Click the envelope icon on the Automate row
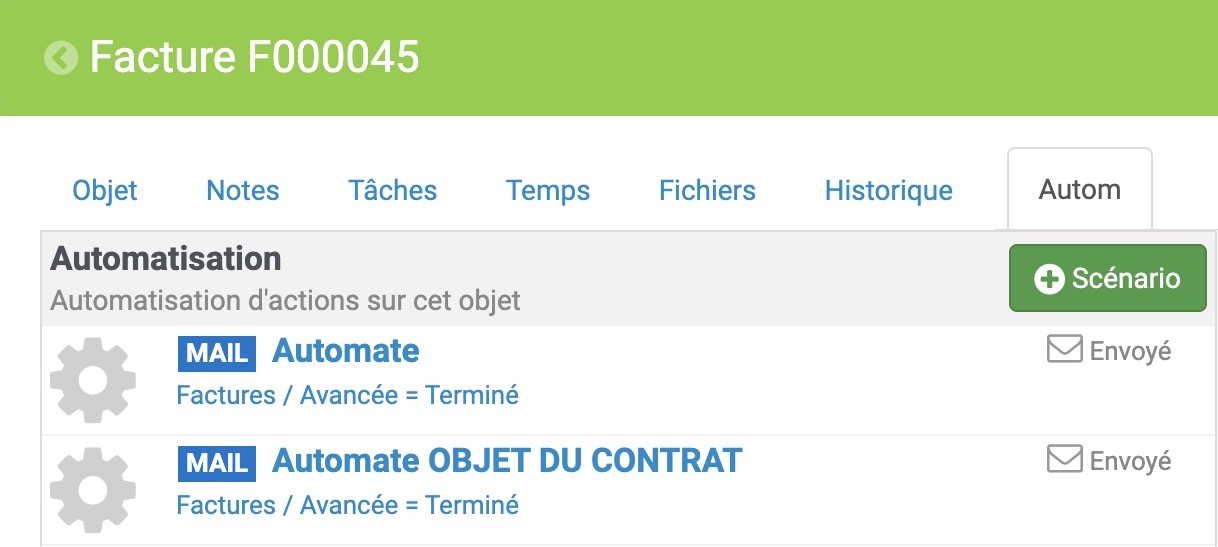 pyautogui.click(x=1065, y=350)
